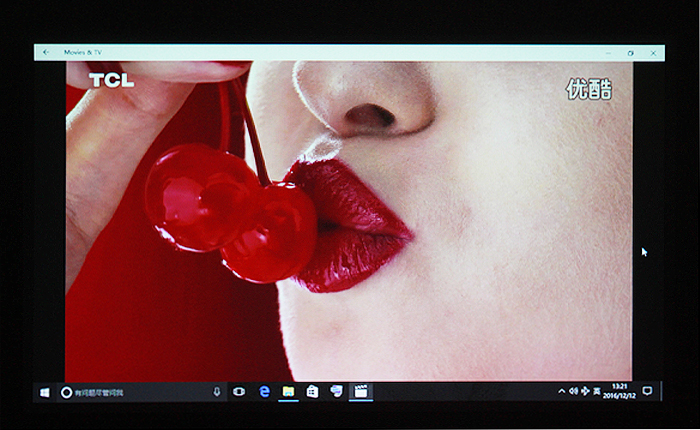This screenshot has width=700, height=430.
Task: Open the Action Center notifications icon
Action: [647, 391]
